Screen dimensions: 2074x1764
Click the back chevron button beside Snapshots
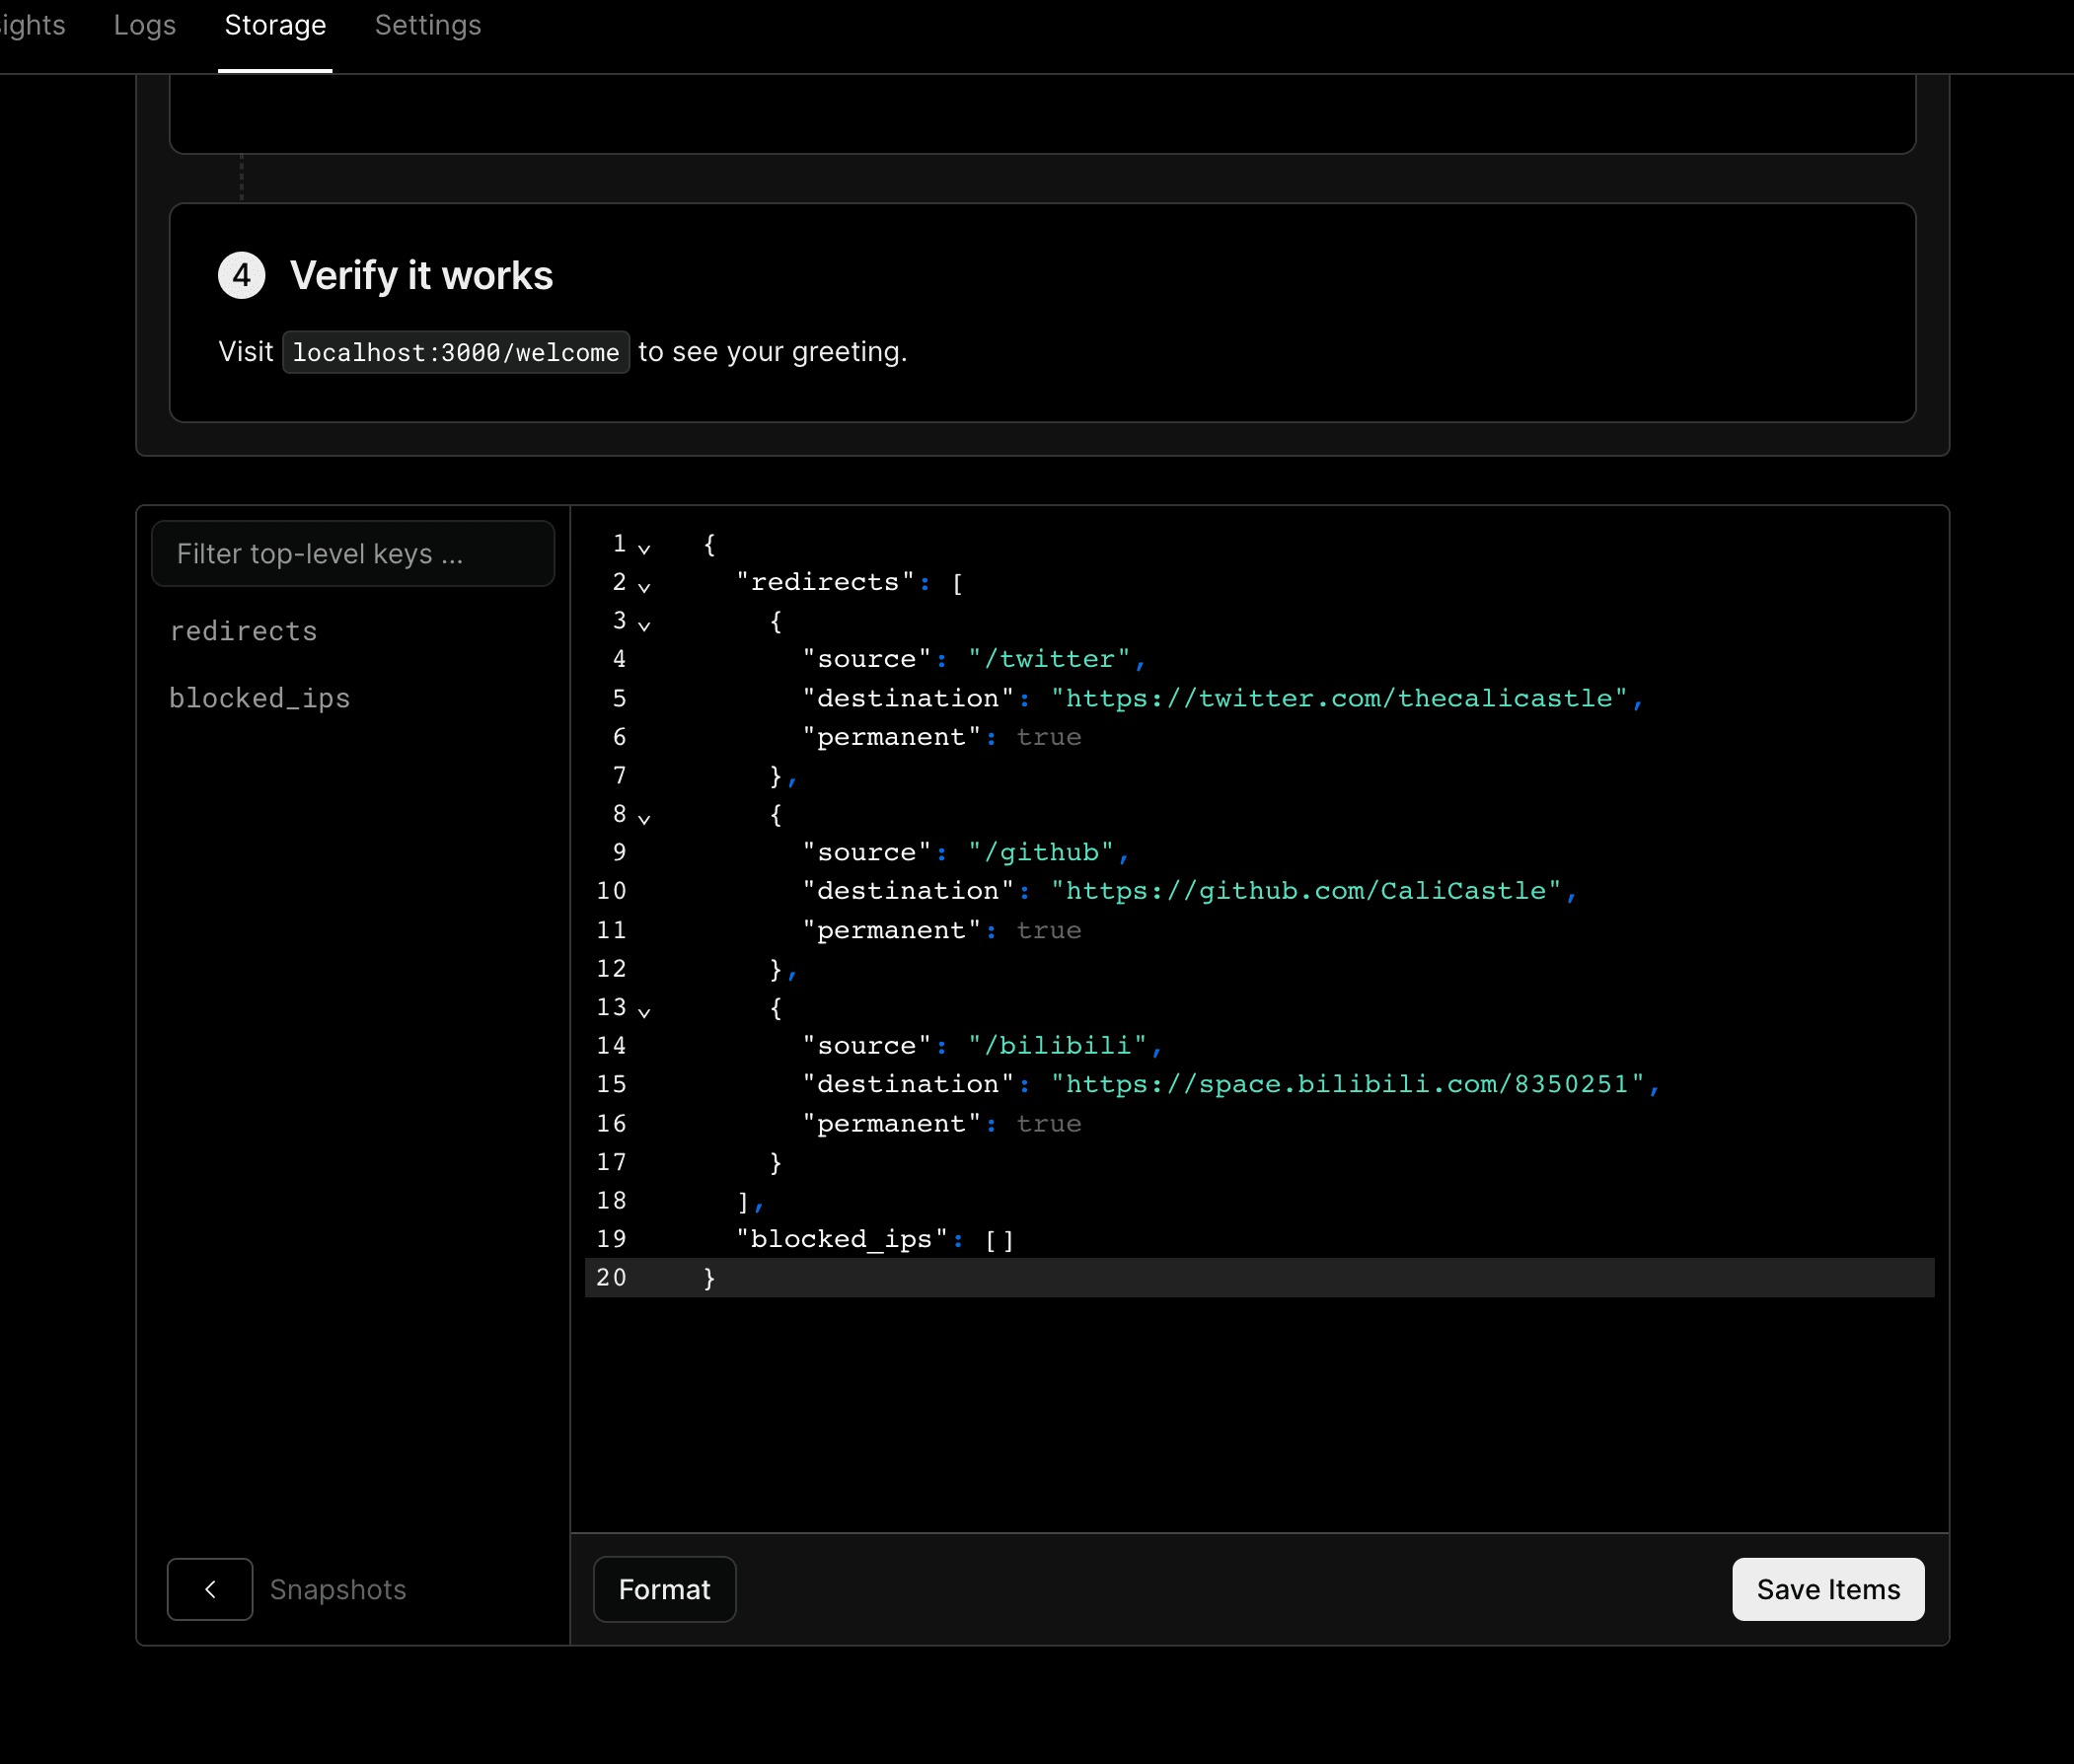point(210,1589)
